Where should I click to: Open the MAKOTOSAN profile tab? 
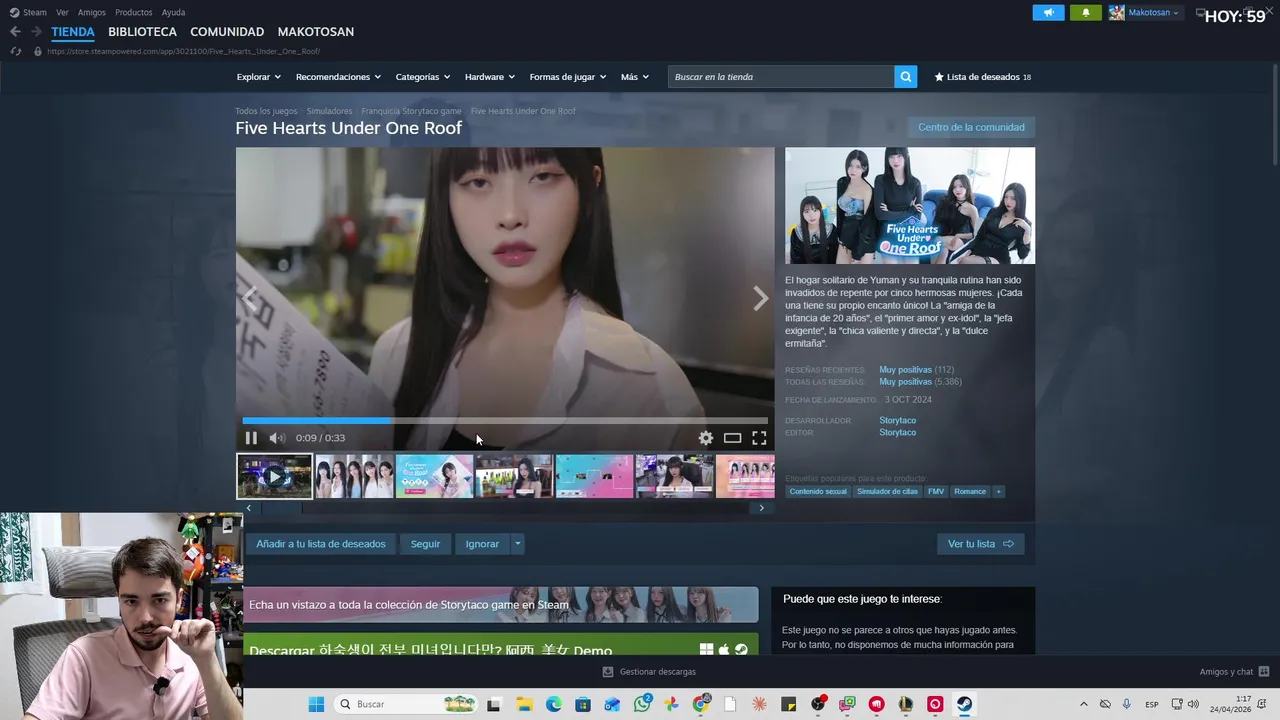(x=316, y=32)
